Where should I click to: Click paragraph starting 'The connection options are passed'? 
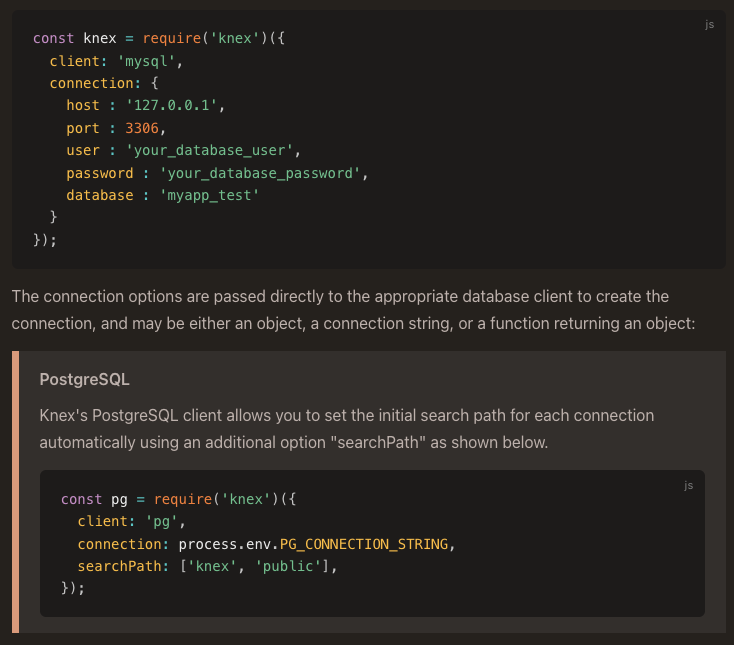tap(353, 310)
